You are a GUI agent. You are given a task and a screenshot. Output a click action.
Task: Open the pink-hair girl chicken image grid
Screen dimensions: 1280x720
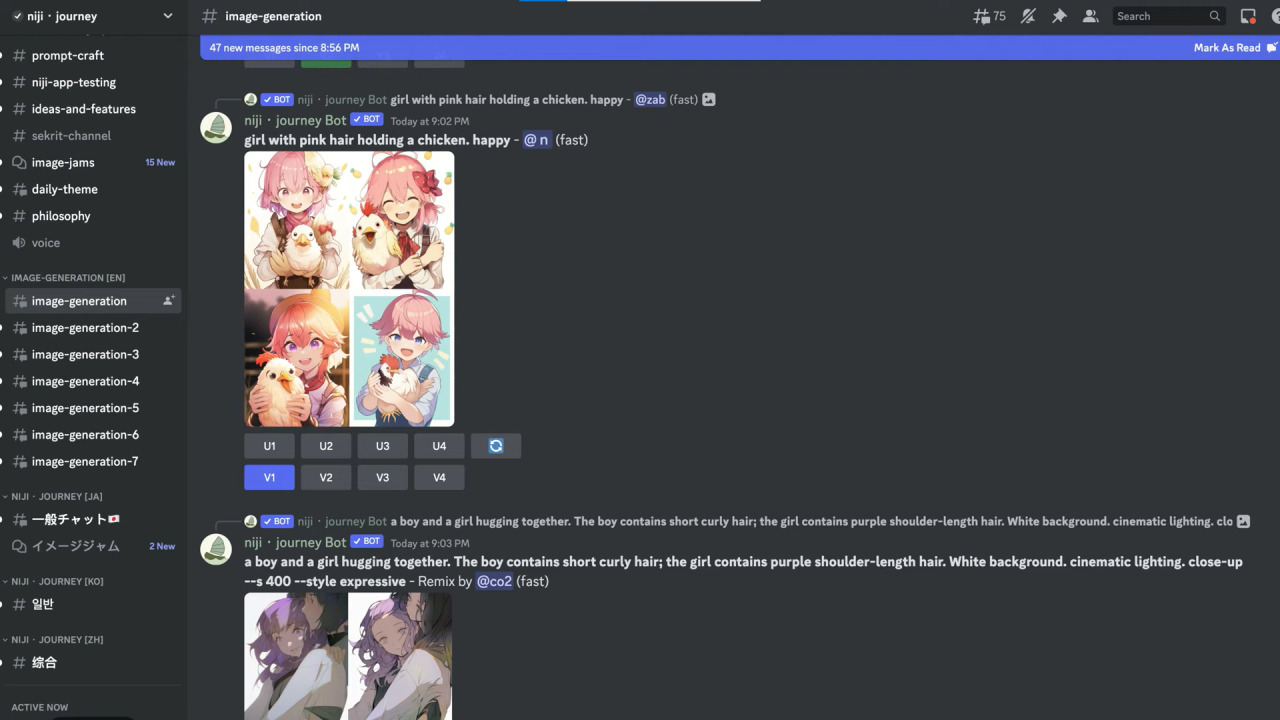tap(349, 289)
